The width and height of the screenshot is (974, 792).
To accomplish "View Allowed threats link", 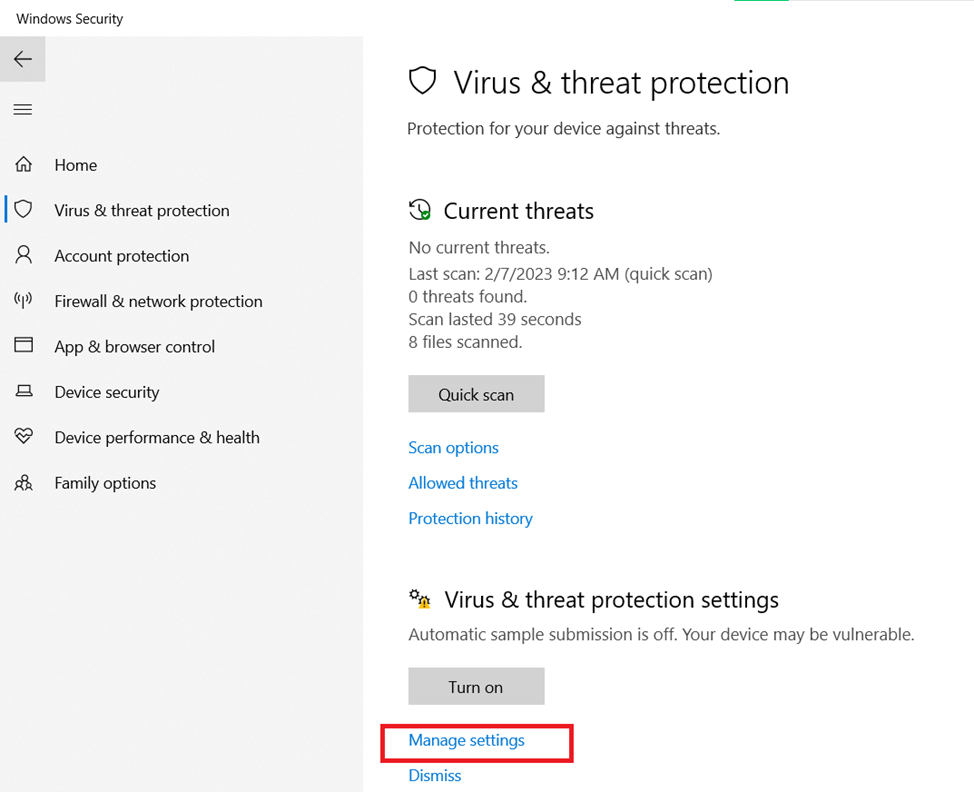I will 463,483.
